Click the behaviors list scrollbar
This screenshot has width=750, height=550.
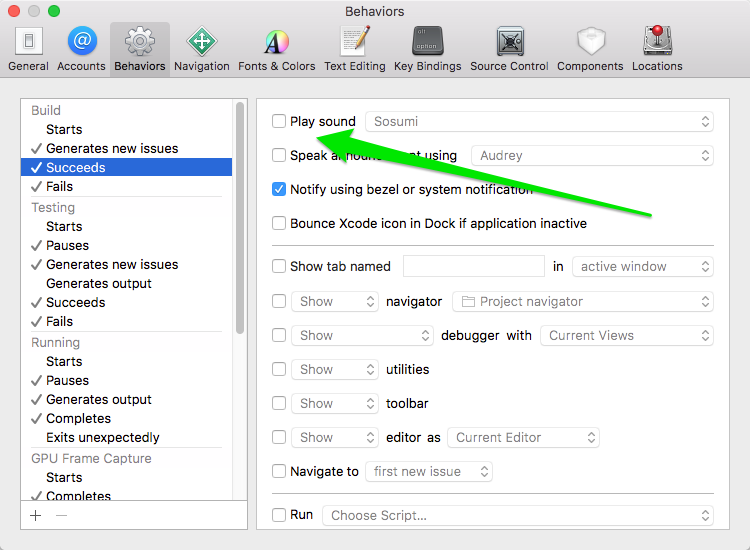240,218
